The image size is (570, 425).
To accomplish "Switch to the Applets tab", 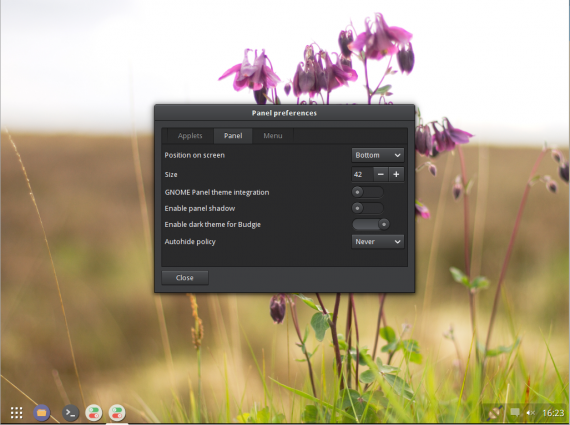I will point(190,136).
